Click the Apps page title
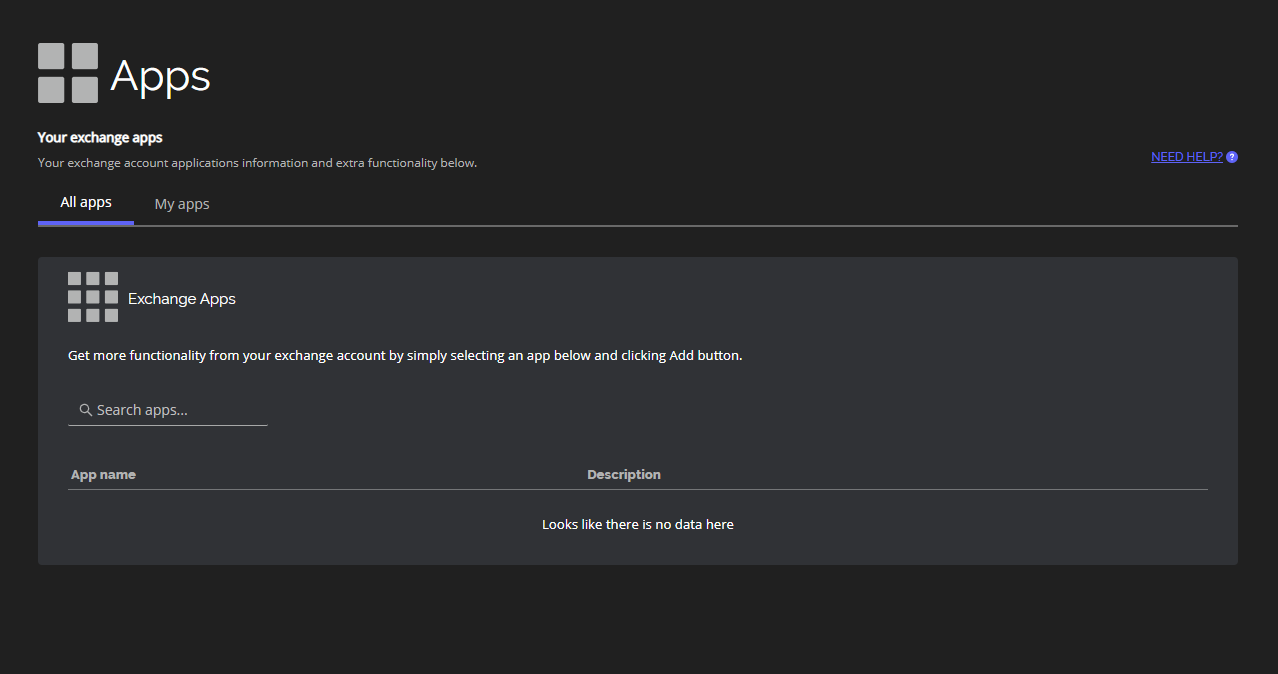1278x674 pixels. point(161,76)
